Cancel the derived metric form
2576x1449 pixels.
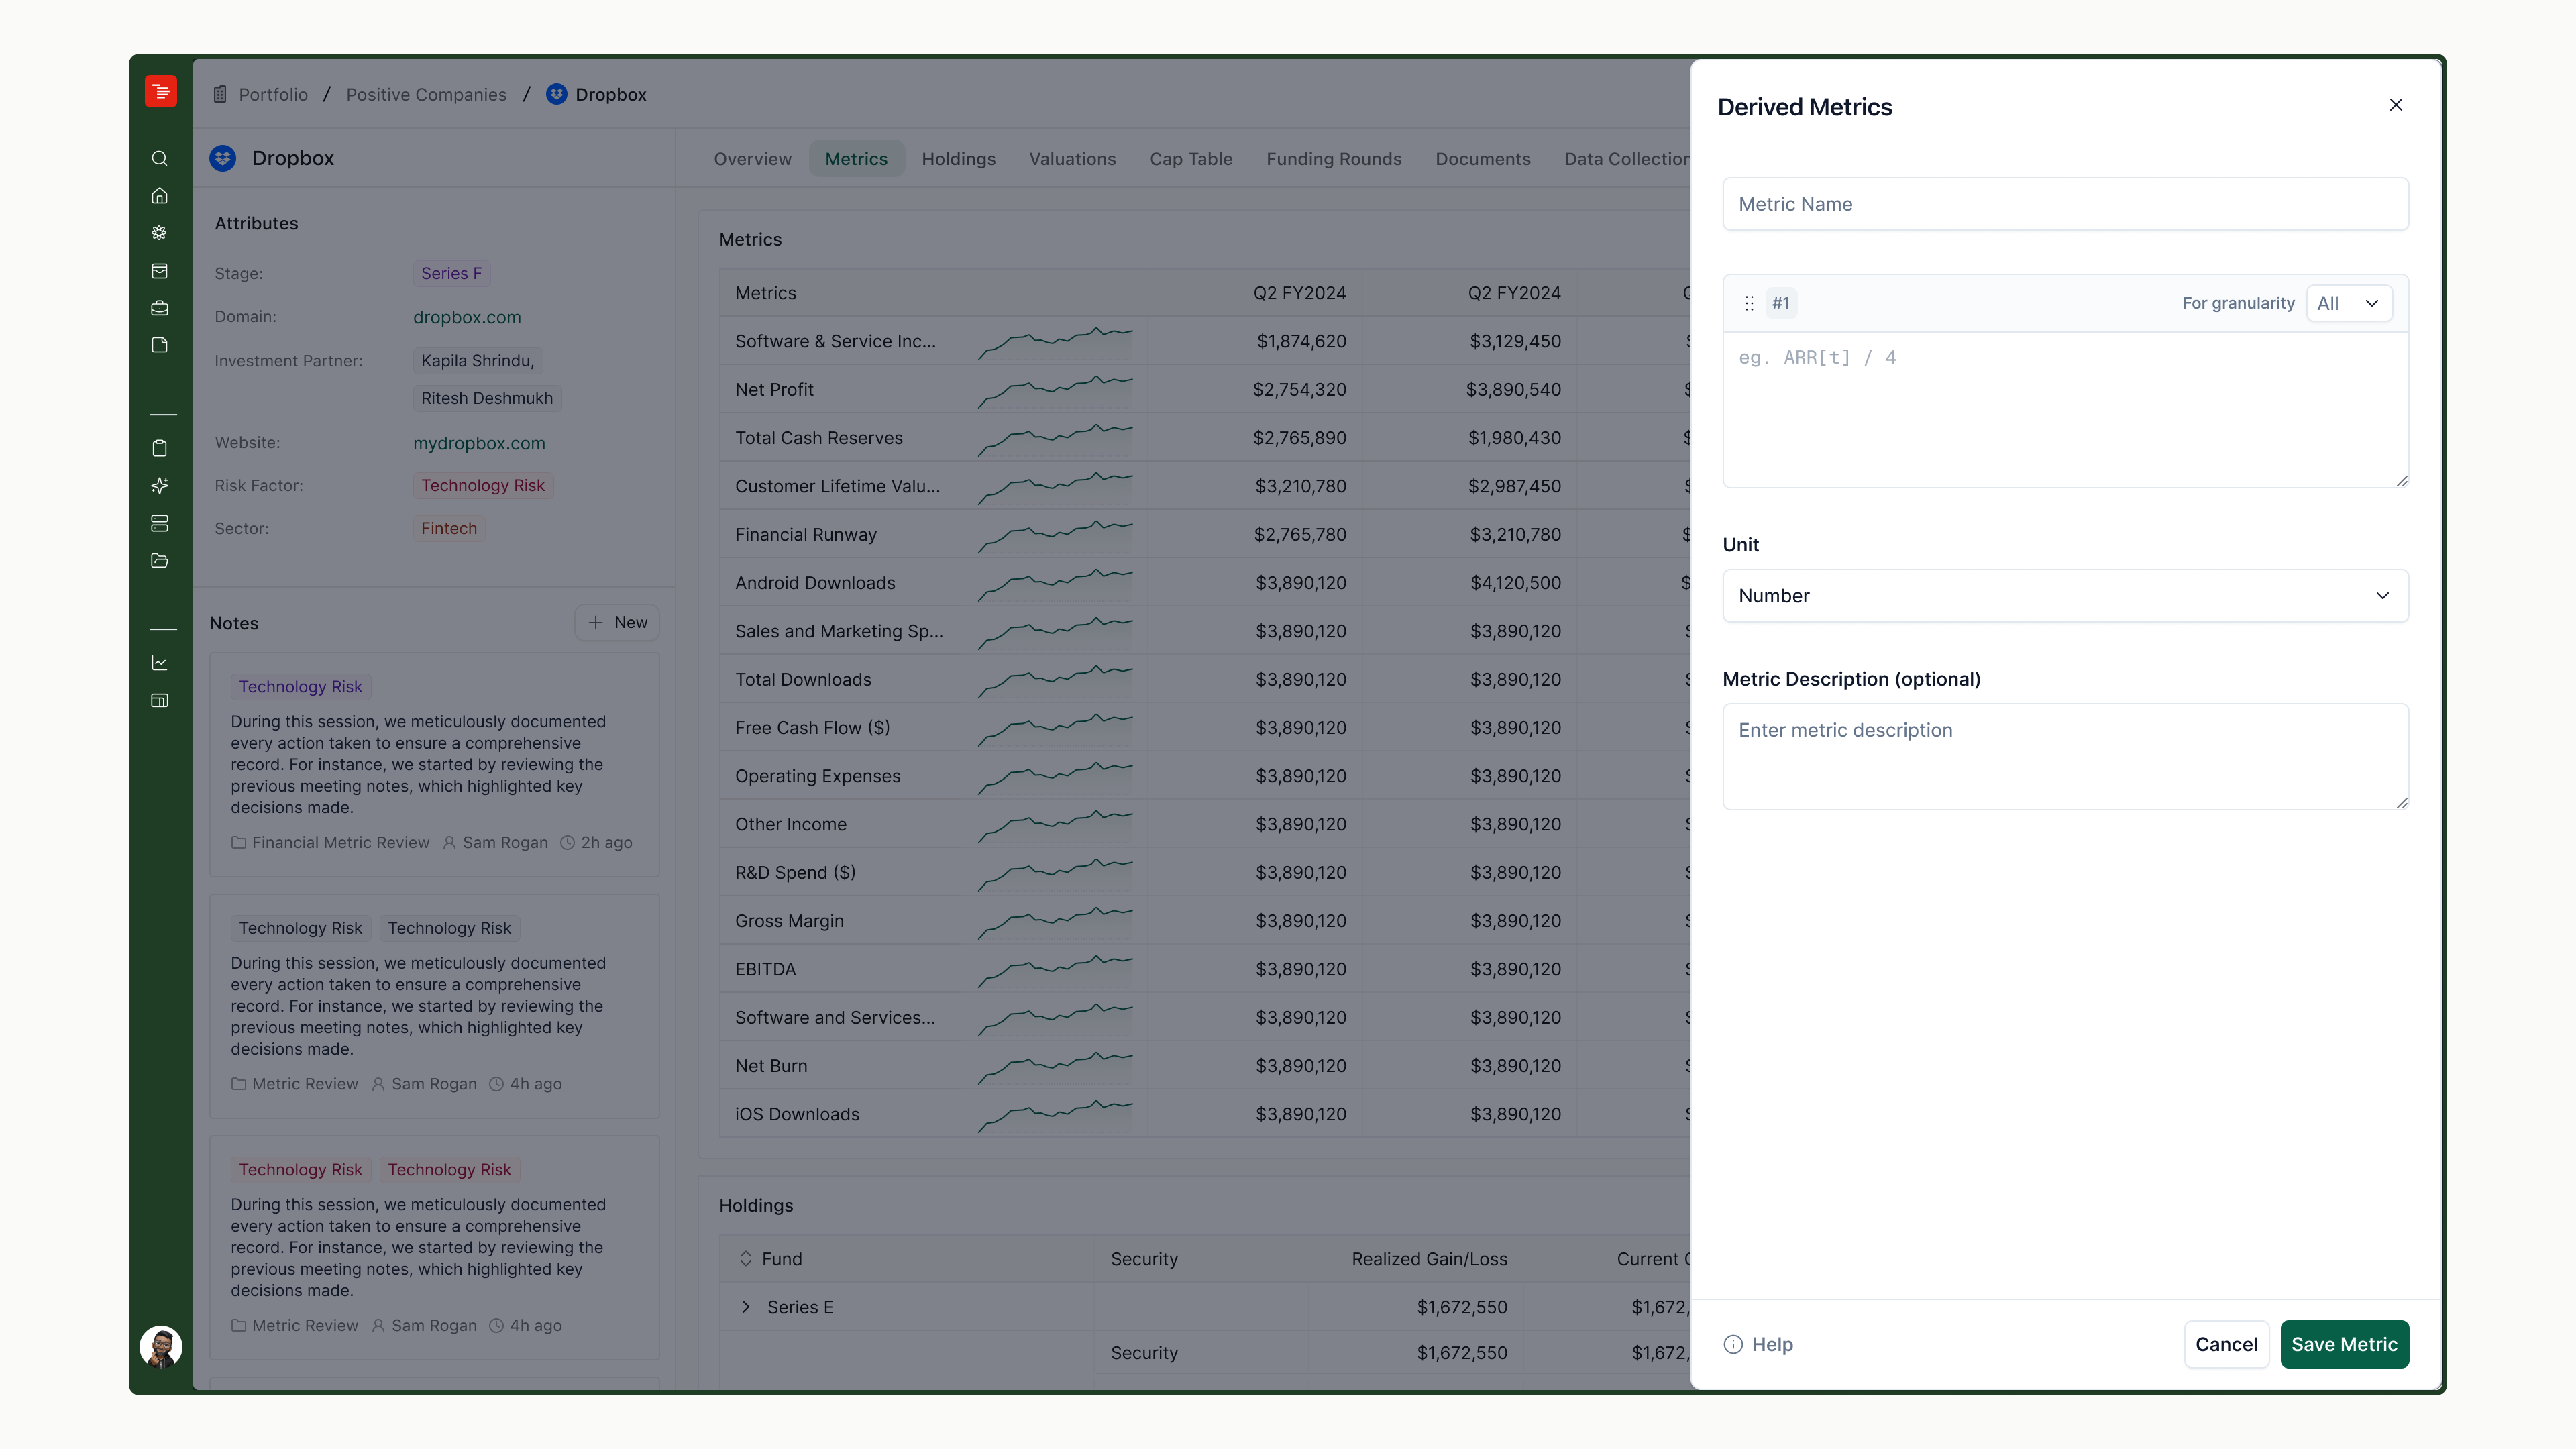tap(2226, 1345)
